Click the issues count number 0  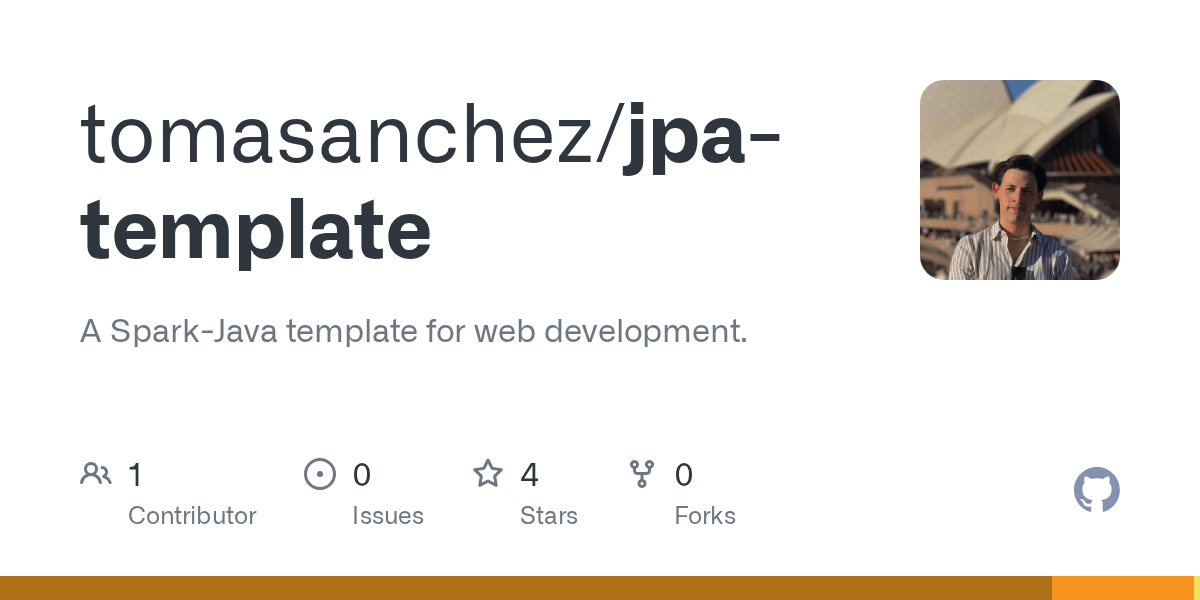click(362, 474)
